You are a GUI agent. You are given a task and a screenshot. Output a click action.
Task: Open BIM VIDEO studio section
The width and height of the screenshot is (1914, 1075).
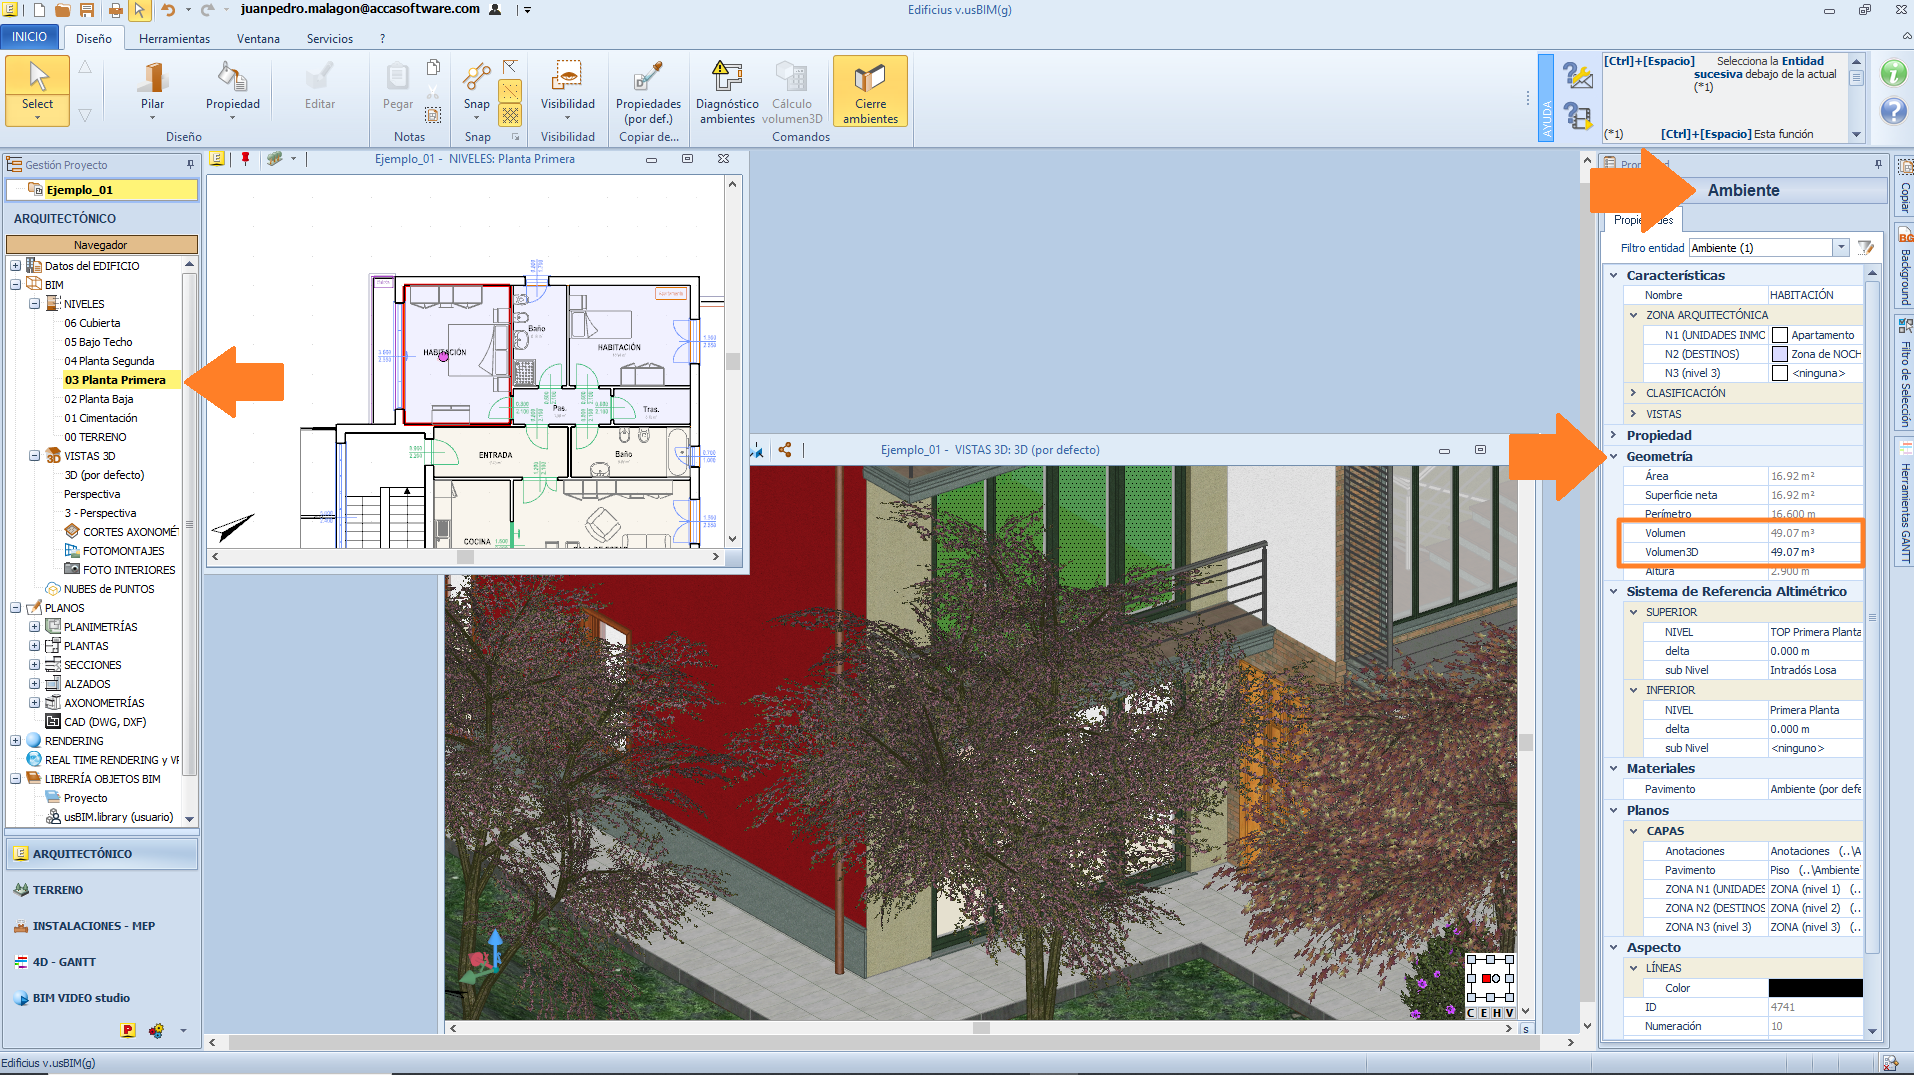click(x=81, y=998)
